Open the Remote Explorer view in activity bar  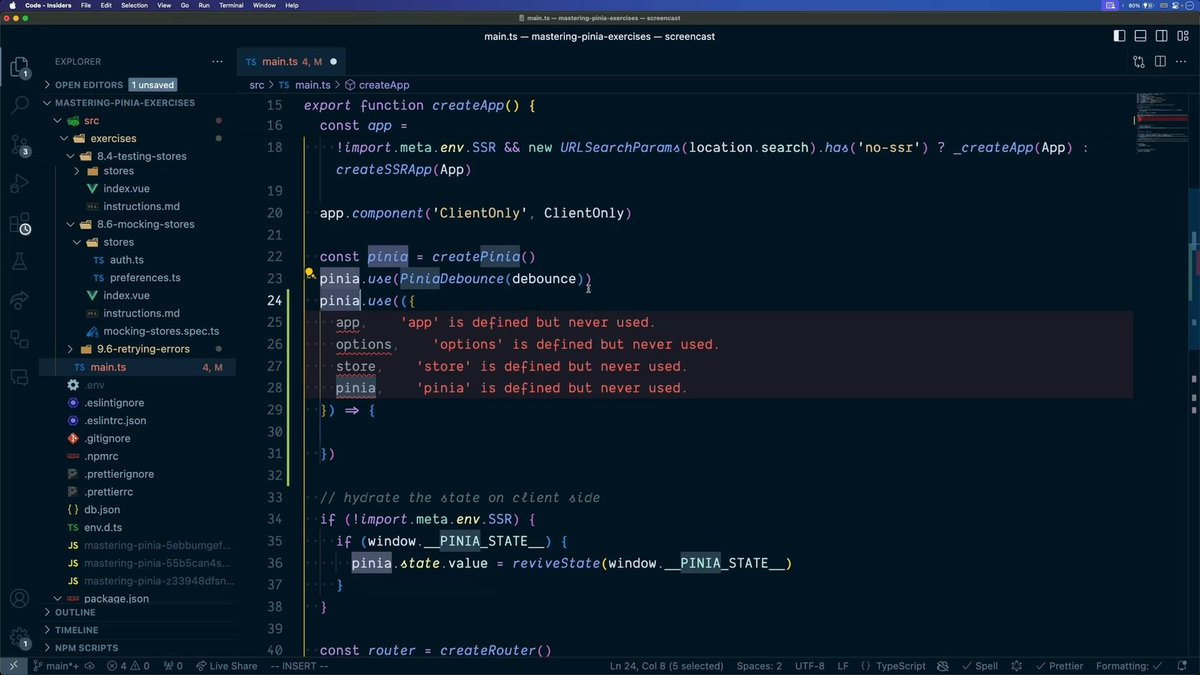pyautogui.click(x=19, y=339)
